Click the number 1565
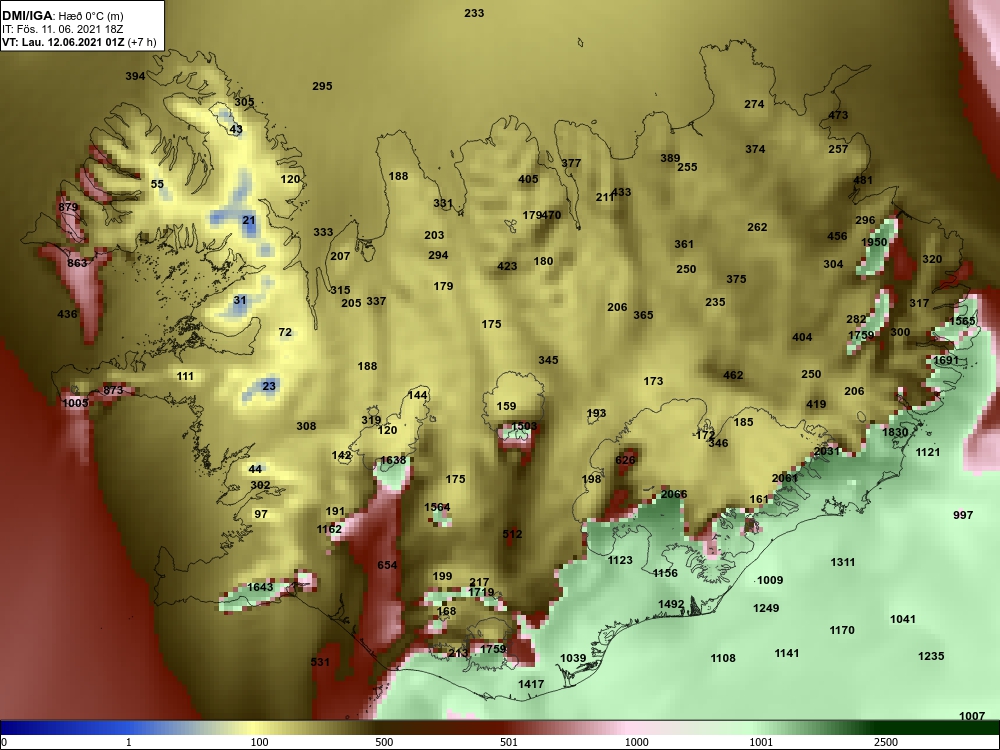This screenshot has height=750, width=1000. click(x=963, y=321)
